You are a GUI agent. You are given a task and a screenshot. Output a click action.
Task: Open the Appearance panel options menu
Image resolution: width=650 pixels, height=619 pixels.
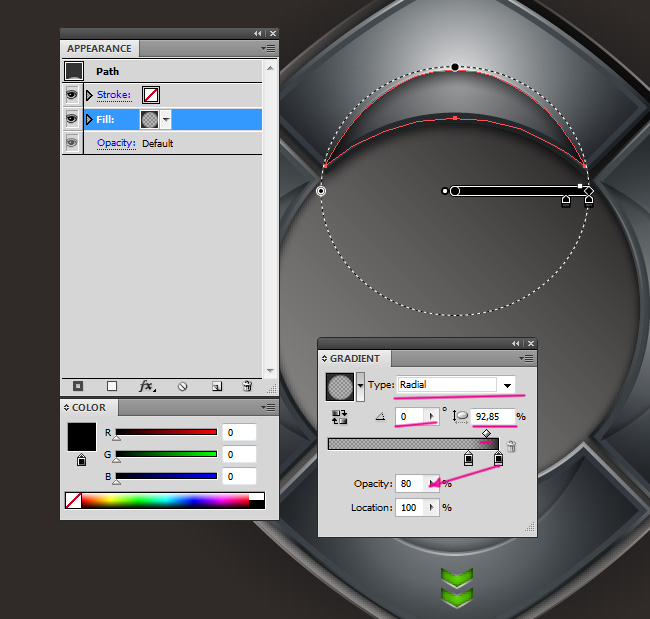[x=268, y=49]
